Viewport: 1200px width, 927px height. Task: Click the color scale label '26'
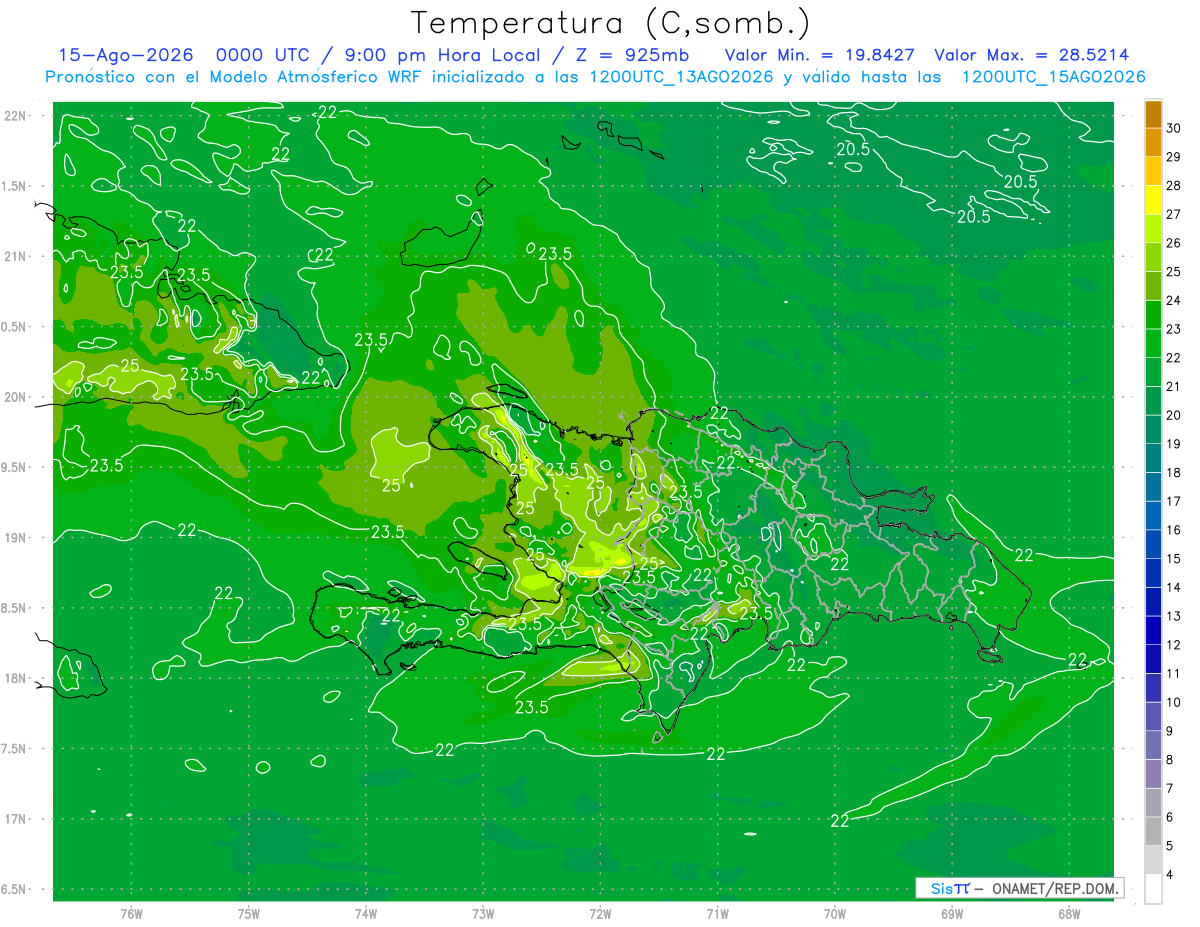1173,243
